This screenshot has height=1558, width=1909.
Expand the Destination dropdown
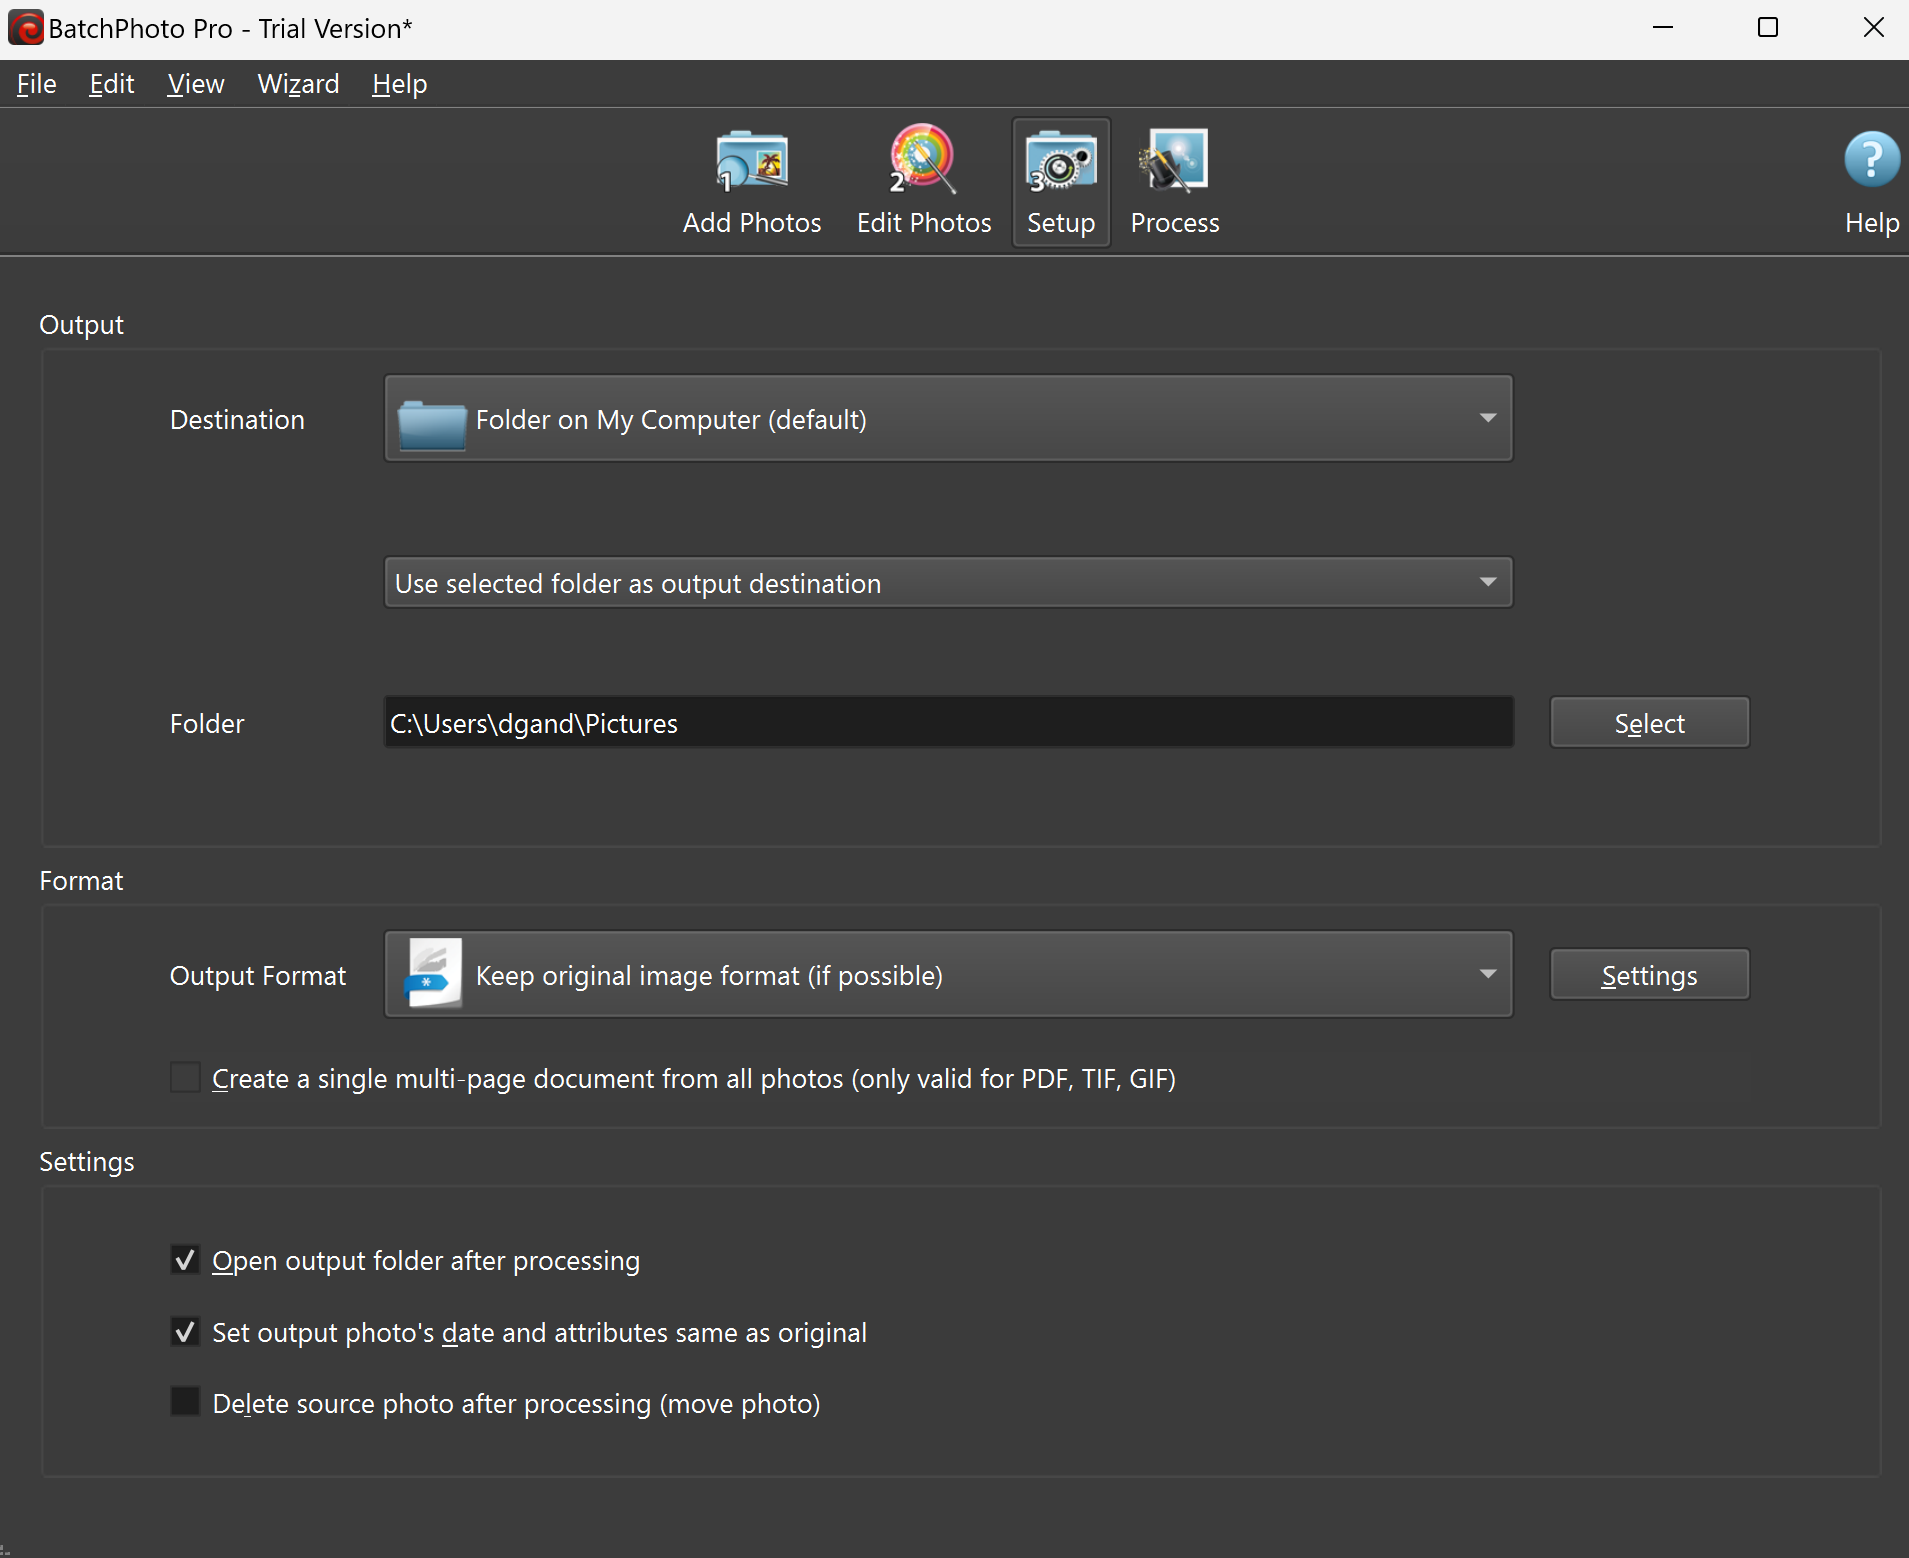pyautogui.click(x=948, y=418)
